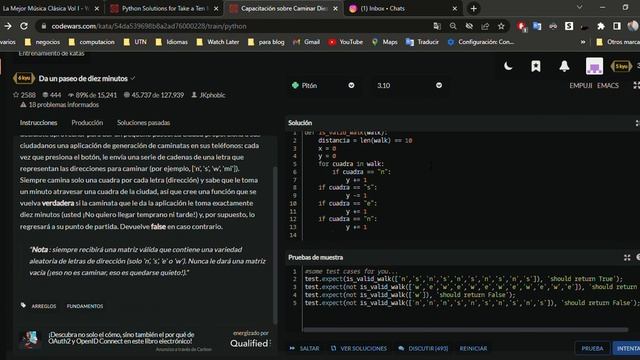The image size is (640, 360).
Task: Open Traducir bookmark
Action: coord(422,42)
